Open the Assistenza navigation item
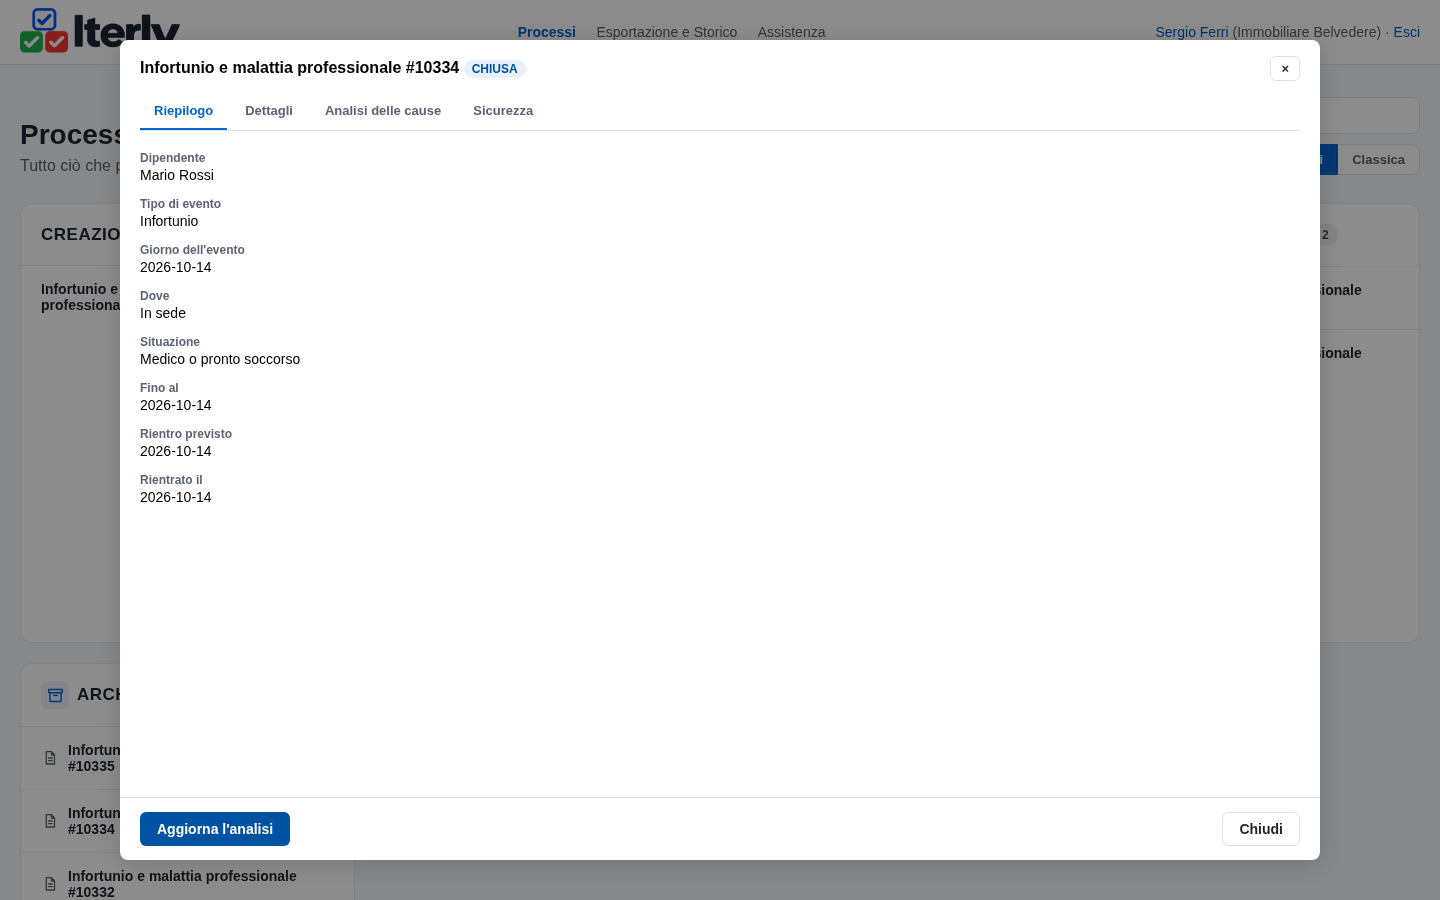This screenshot has width=1440, height=900. [x=791, y=32]
